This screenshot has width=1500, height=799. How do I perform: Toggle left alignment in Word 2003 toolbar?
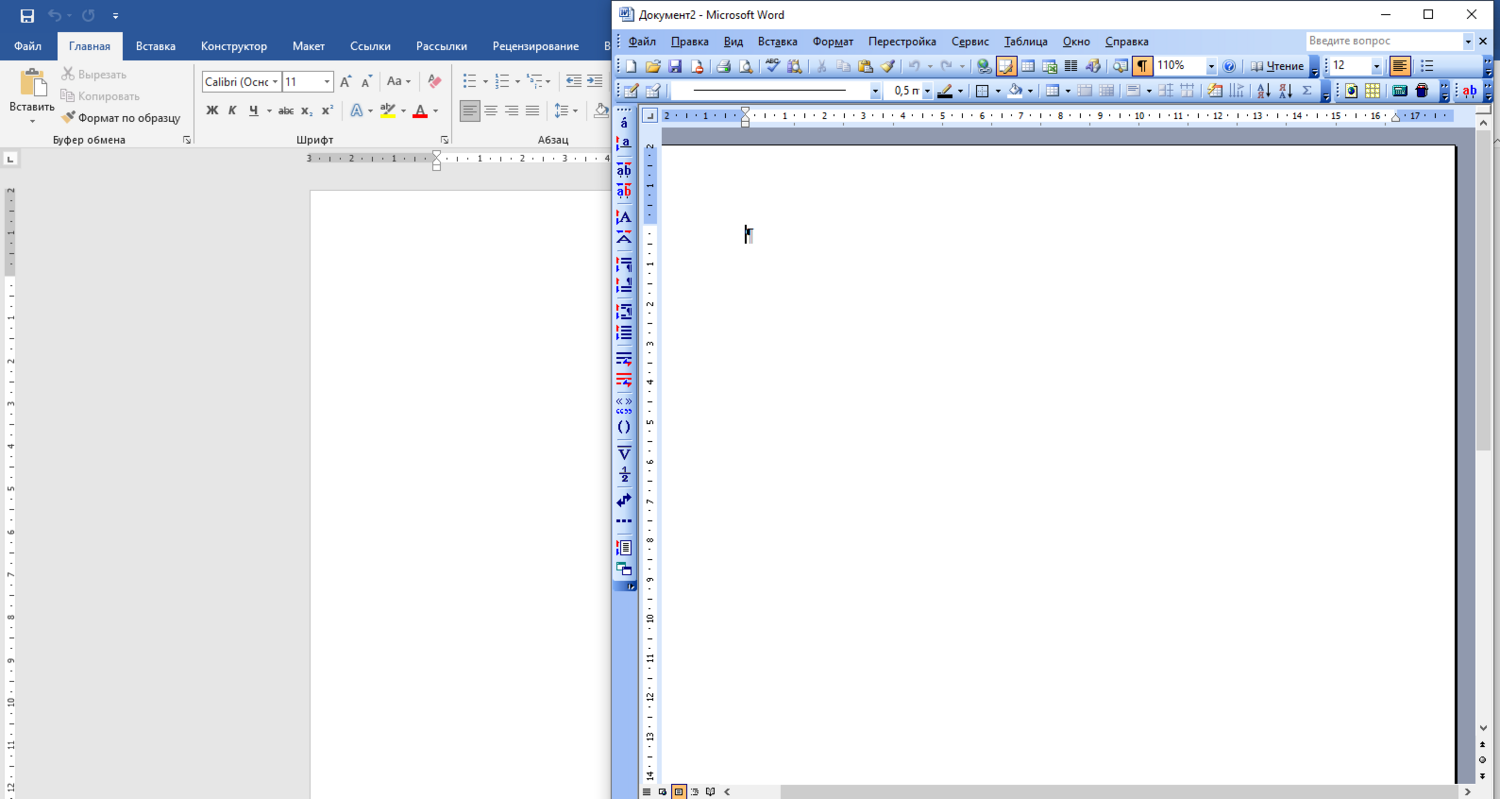(1400, 66)
